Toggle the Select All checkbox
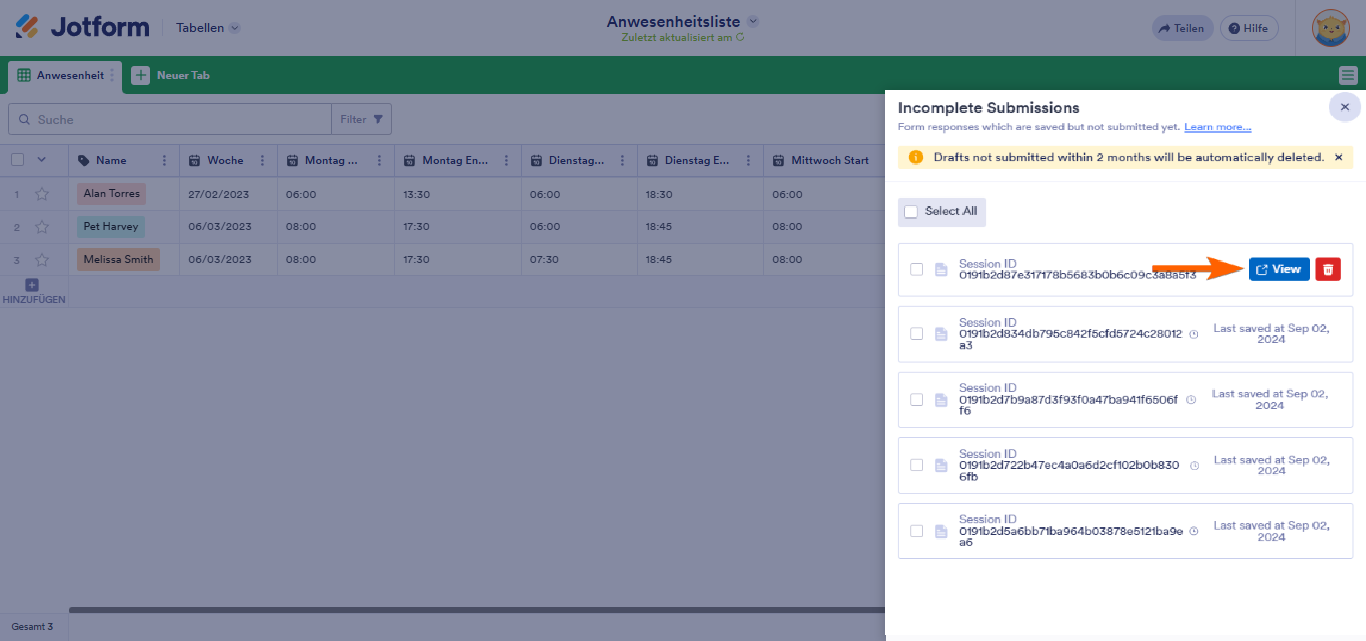The image size is (1366, 641). click(x=911, y=212)
